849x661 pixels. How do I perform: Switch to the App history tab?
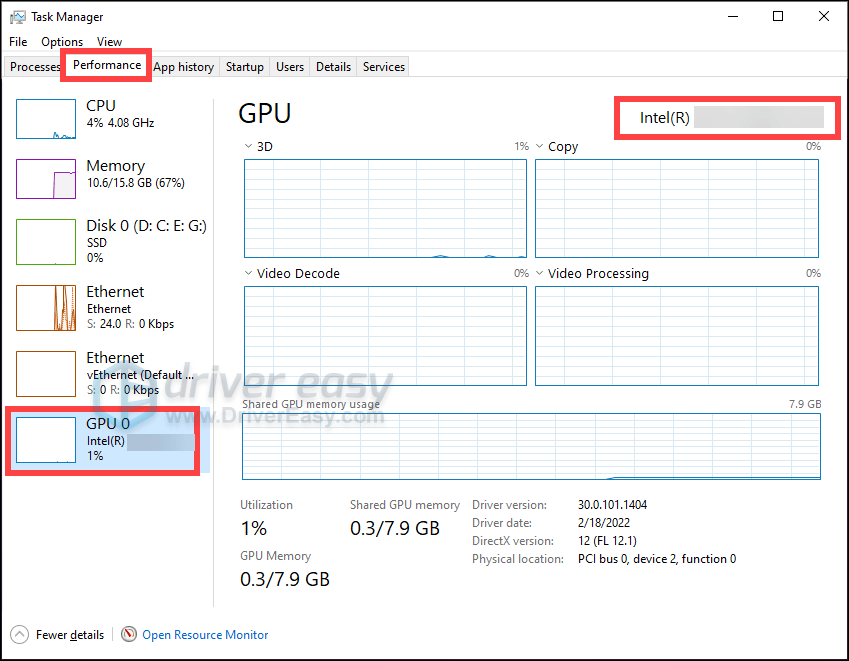[x=183, y=67]
